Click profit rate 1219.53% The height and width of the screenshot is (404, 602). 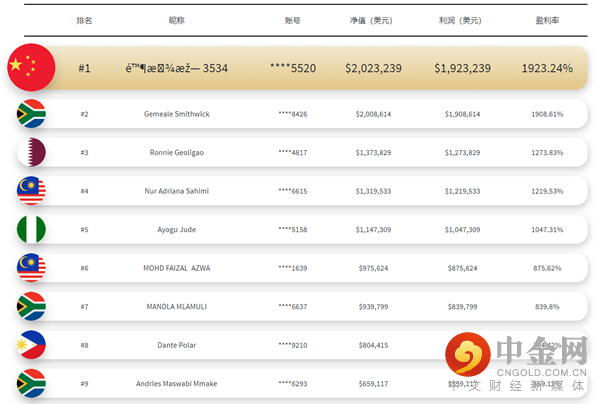(547, 191)
